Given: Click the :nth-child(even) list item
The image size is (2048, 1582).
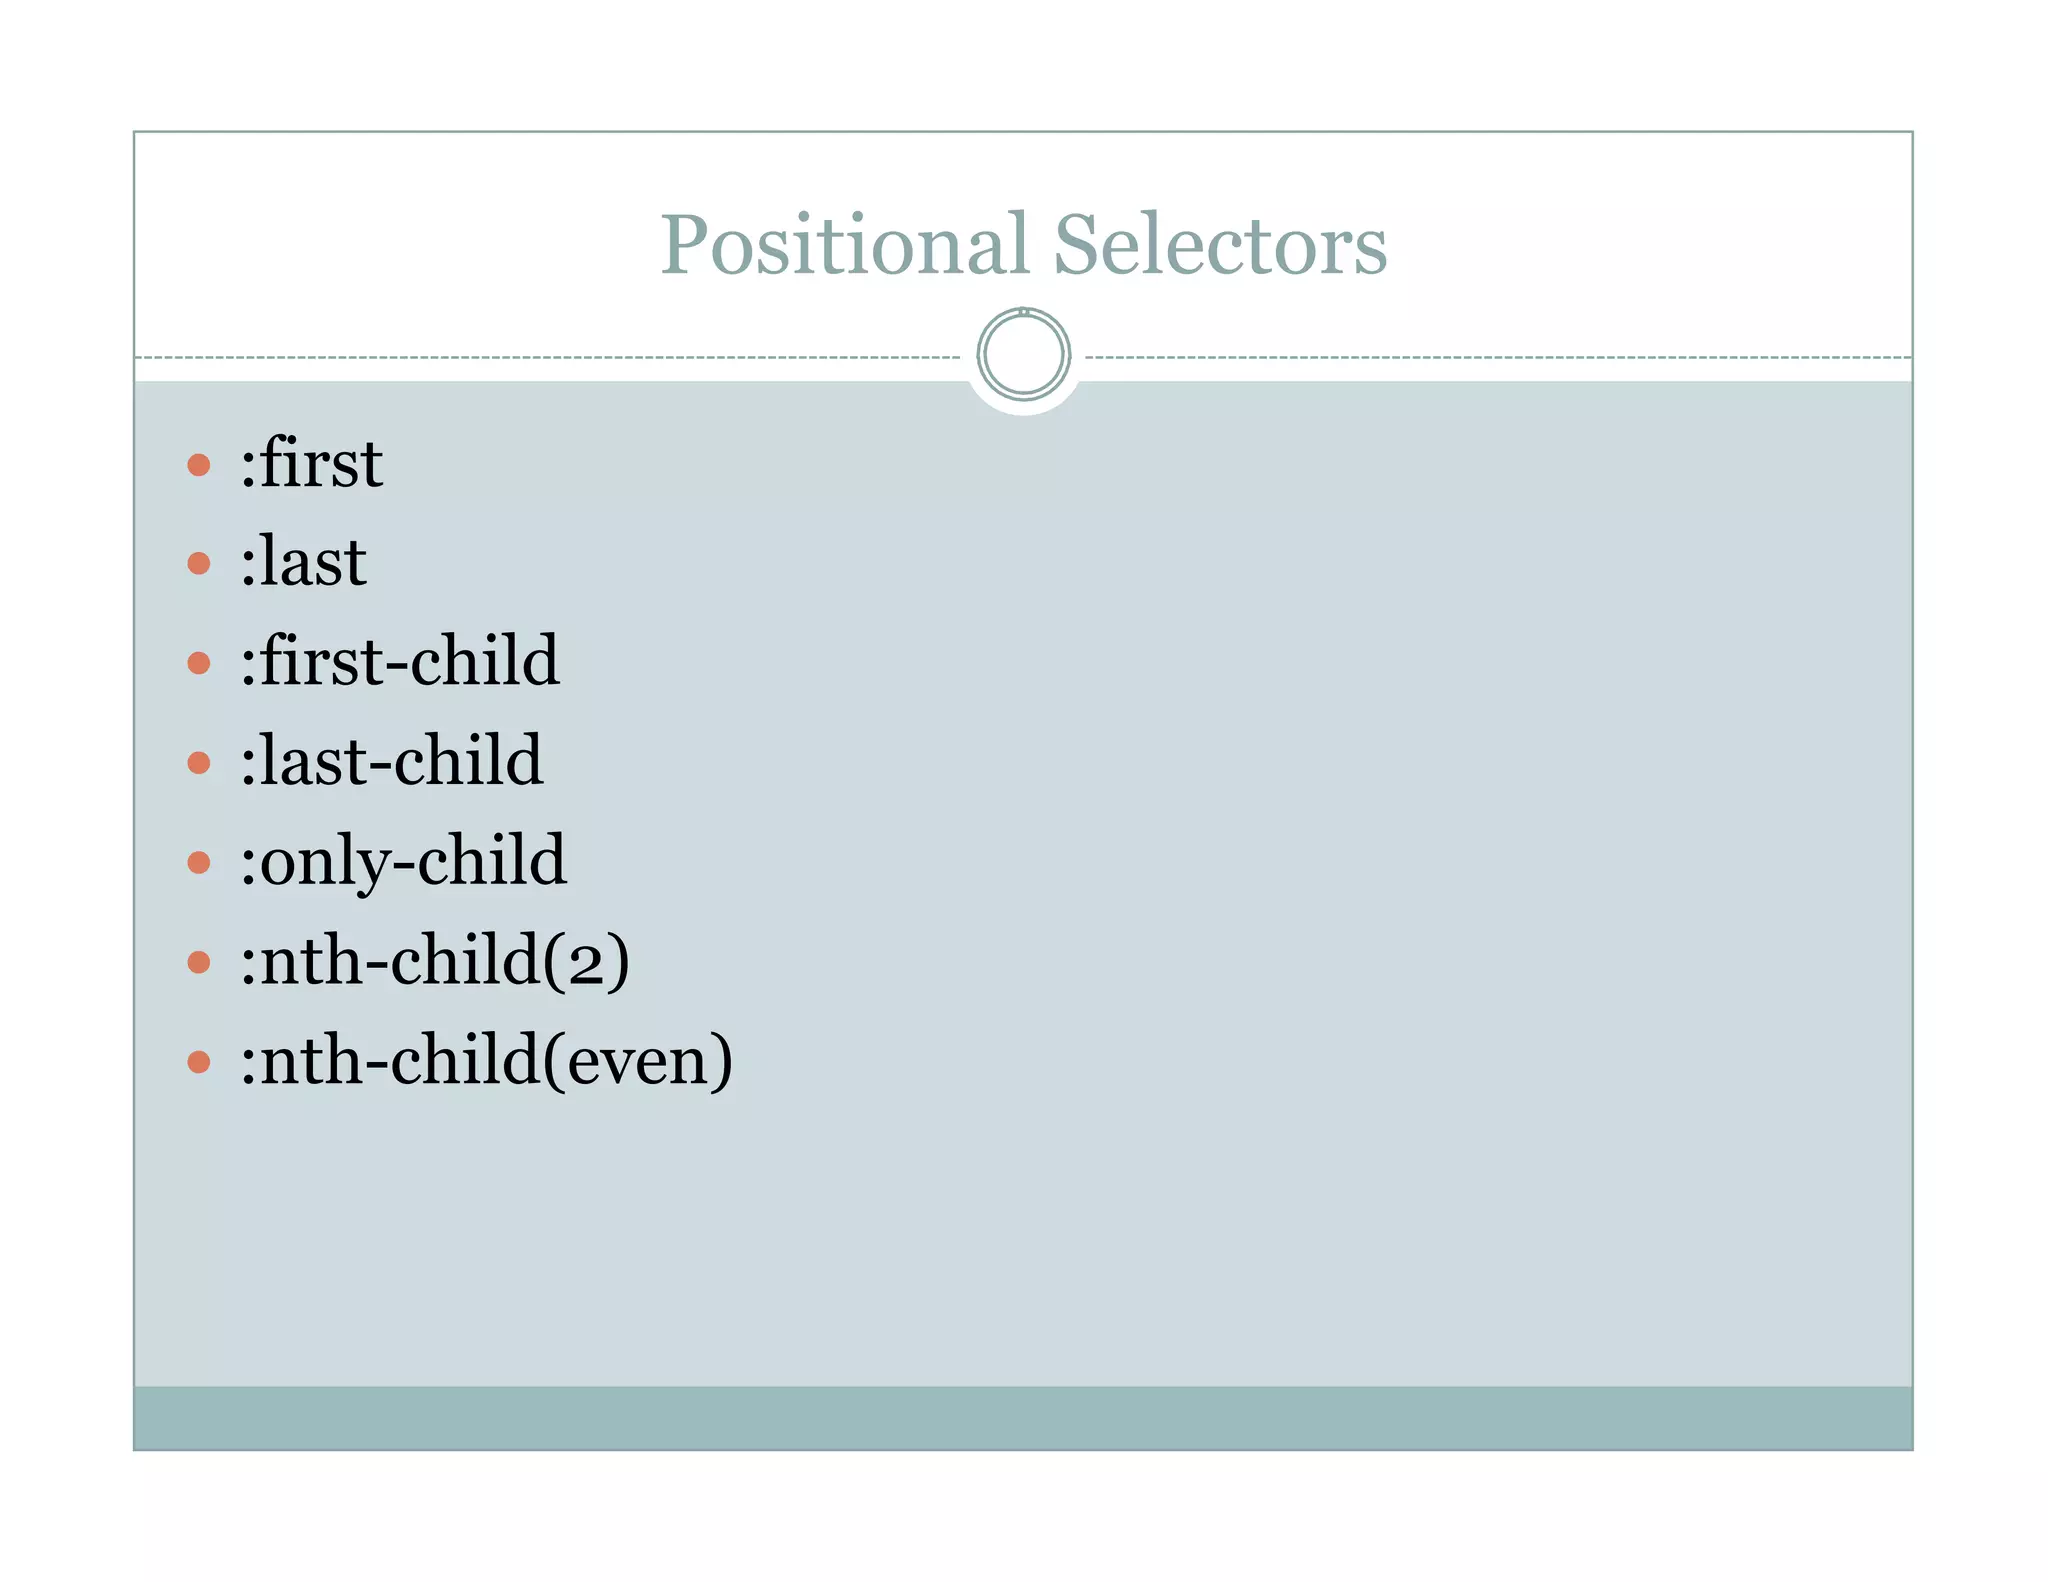Looking at the screenshot, I should pos(487,1060).
